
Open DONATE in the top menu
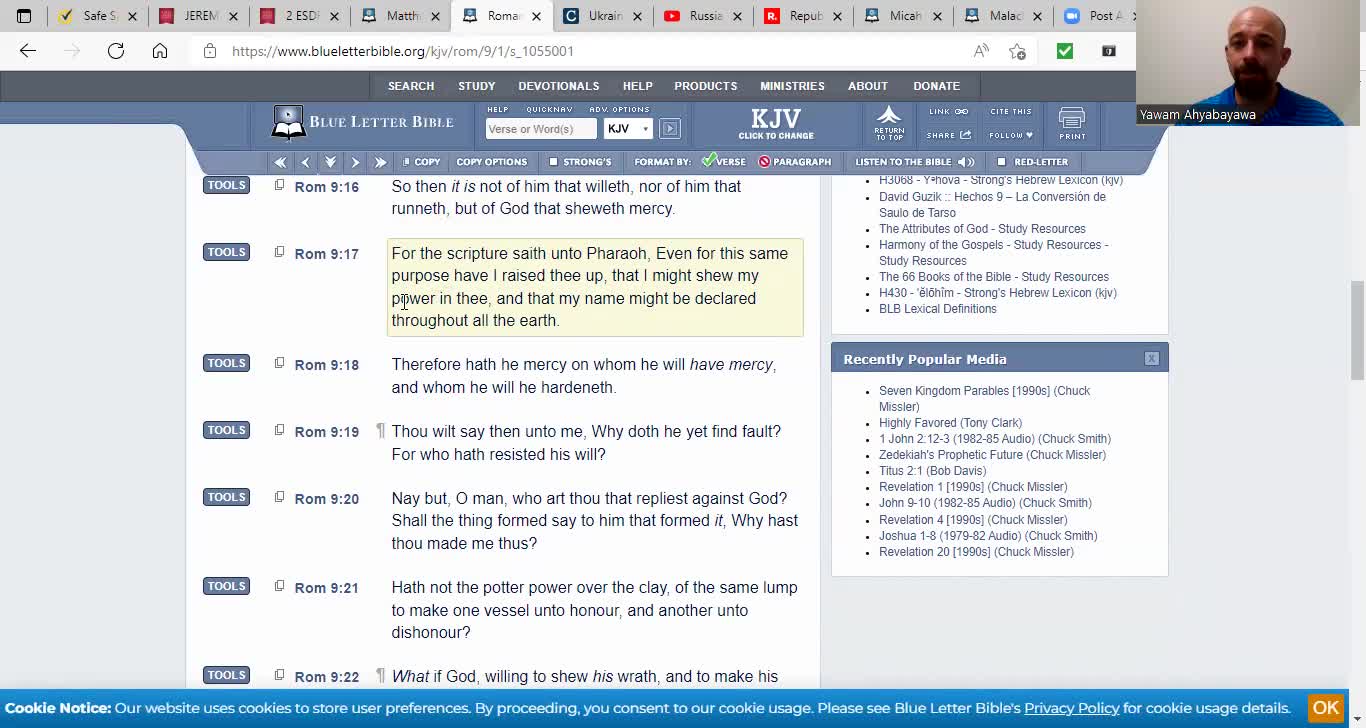[936, 86]
